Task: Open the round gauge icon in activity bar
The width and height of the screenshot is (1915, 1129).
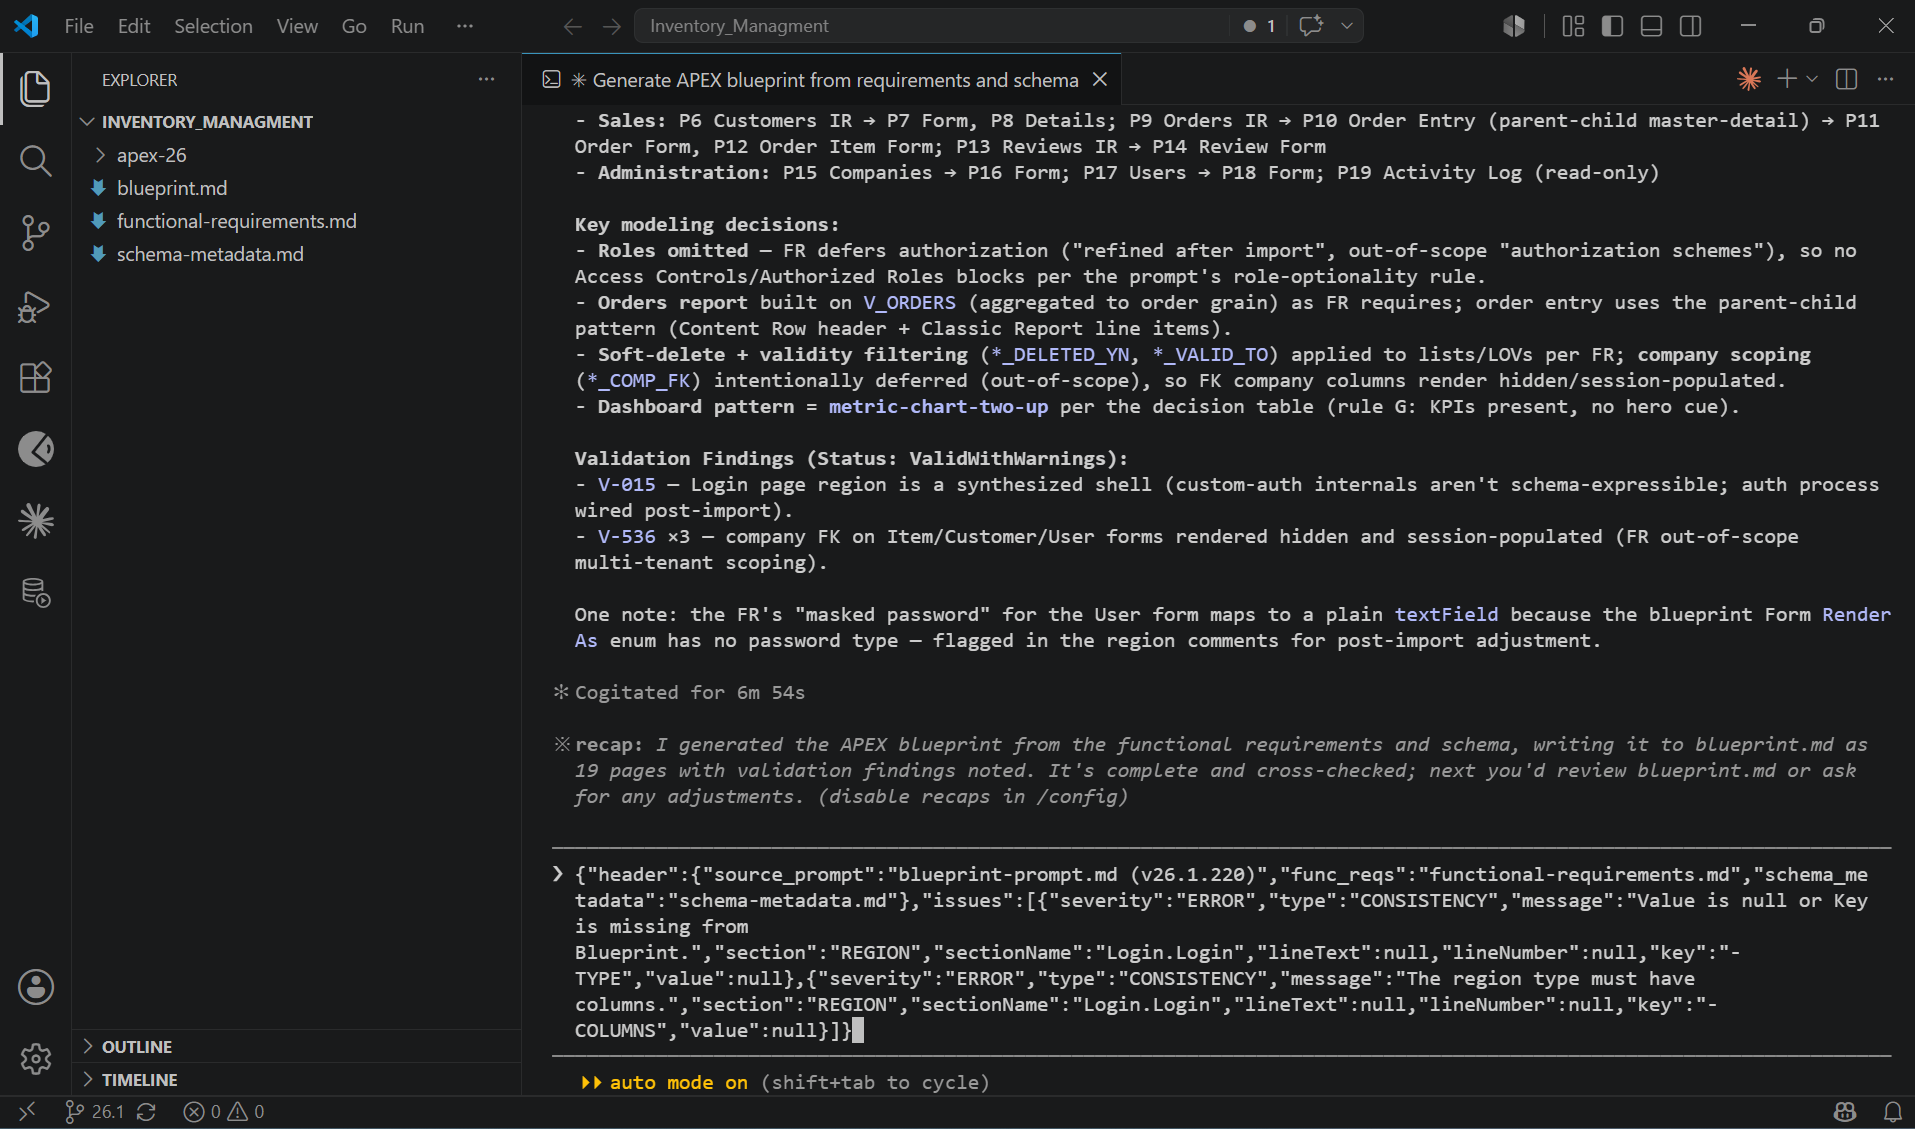Action: pos(36,449)
